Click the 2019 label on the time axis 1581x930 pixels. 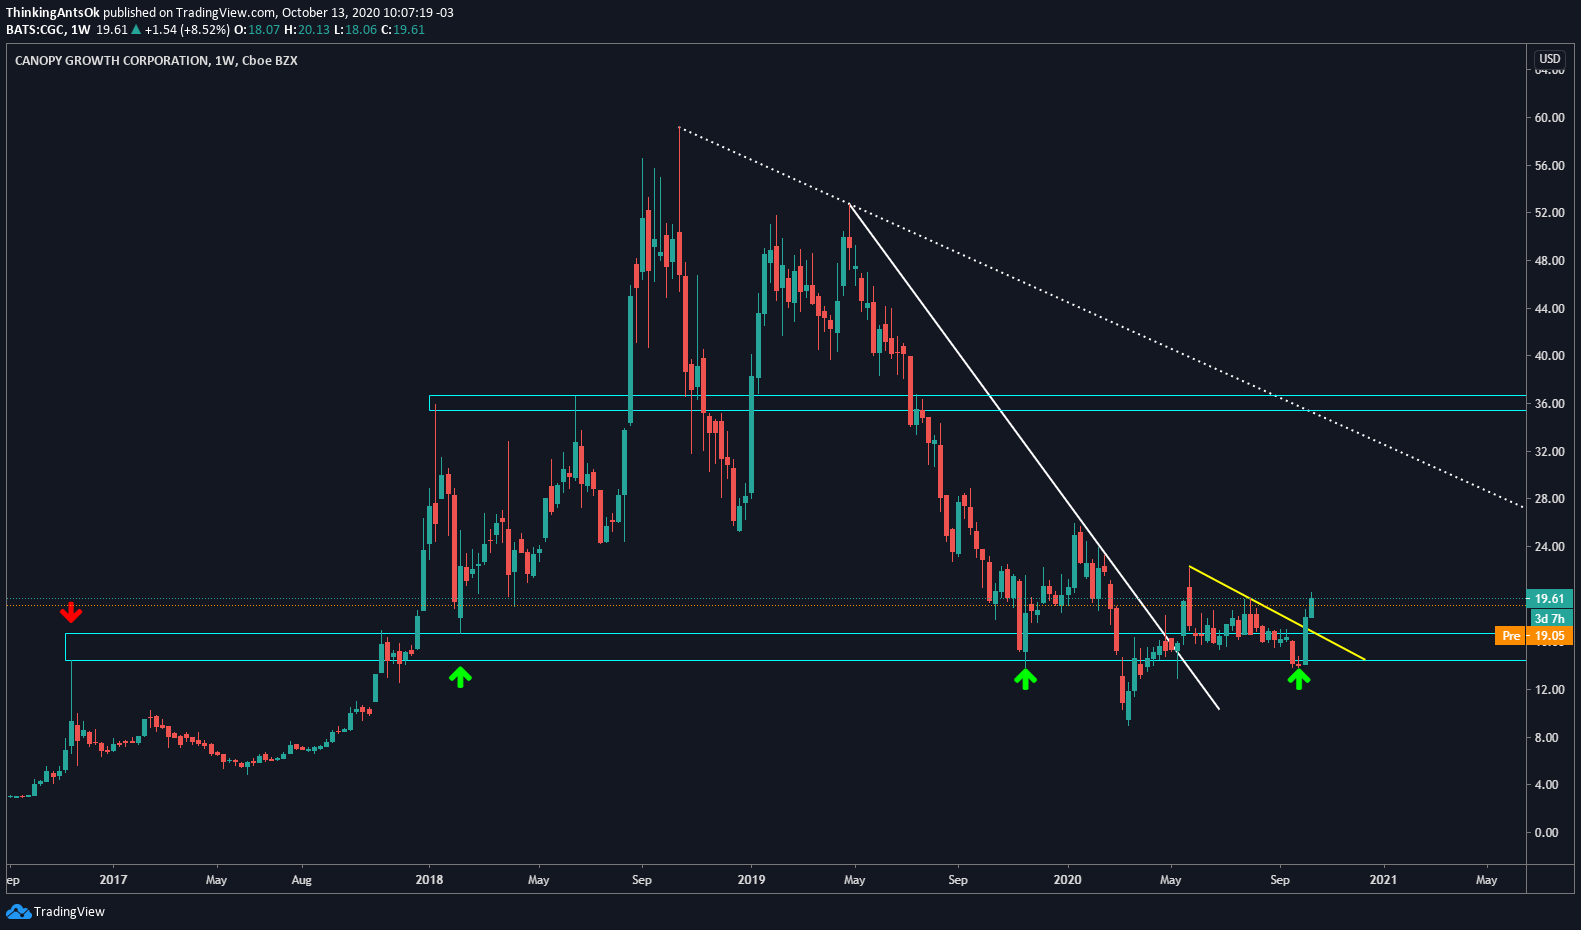(751, 880)
